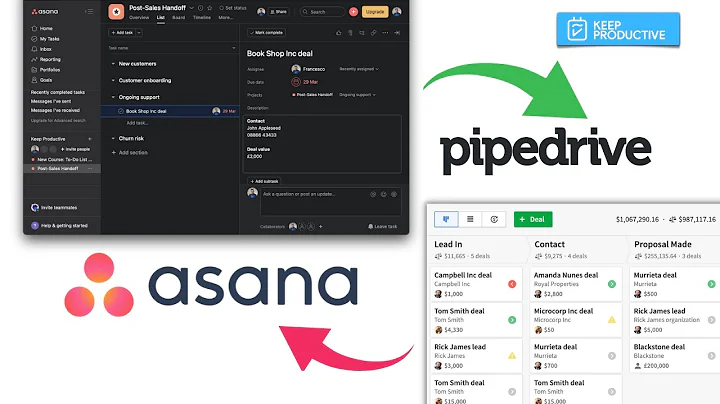
Task: Click the Keep Productive team plus icon
Action: (90, 139)
